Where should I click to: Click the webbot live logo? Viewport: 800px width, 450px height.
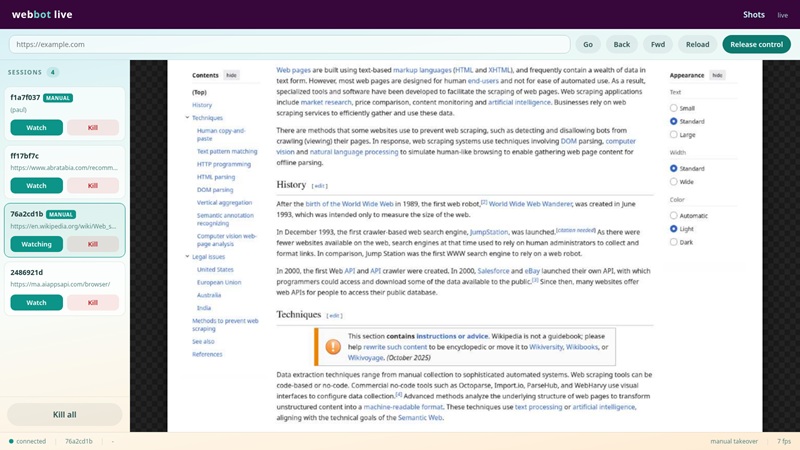pyautogui.click(x=42, y=14)
